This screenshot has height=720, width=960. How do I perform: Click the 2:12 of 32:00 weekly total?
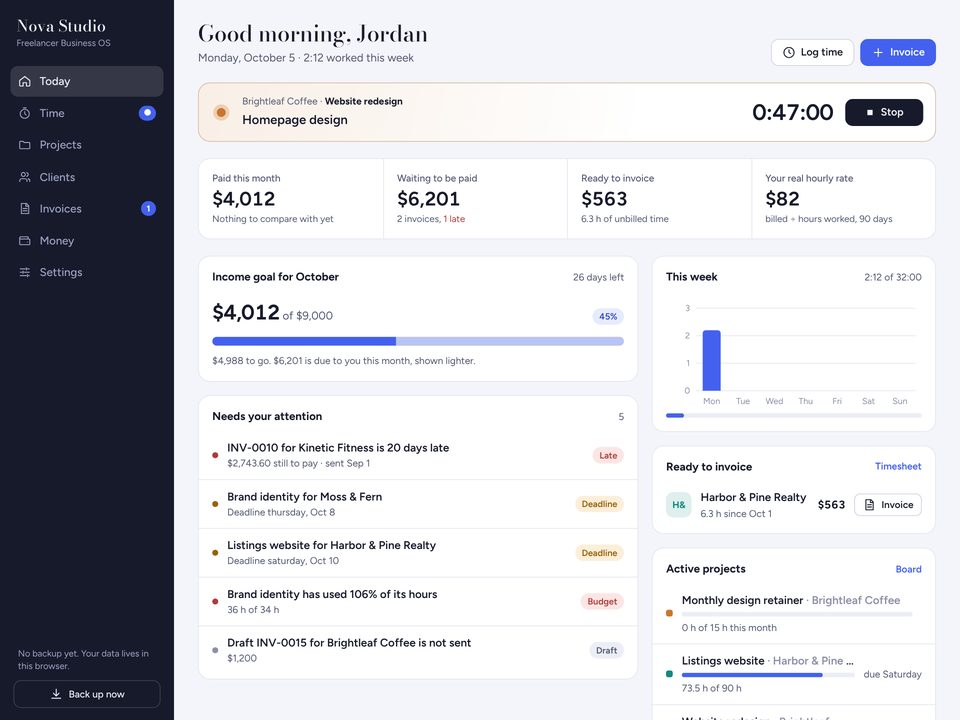(893, 277)
